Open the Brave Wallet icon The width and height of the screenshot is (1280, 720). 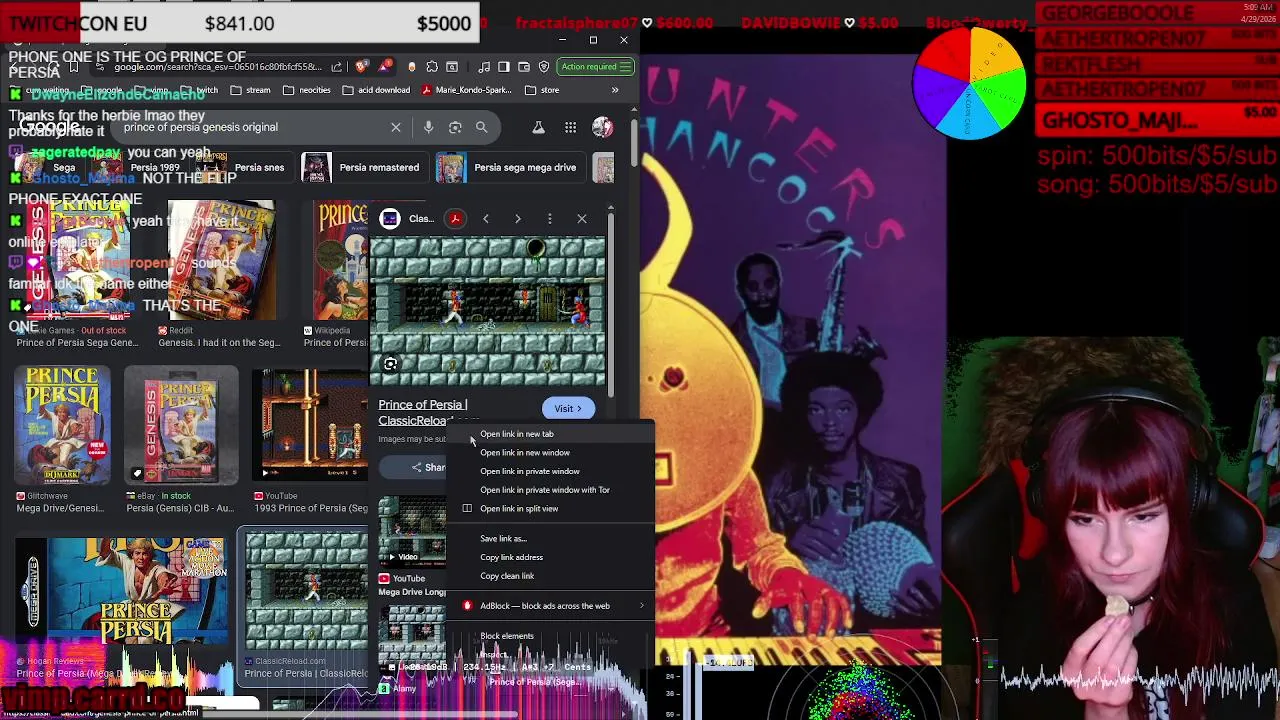(524, 67)
